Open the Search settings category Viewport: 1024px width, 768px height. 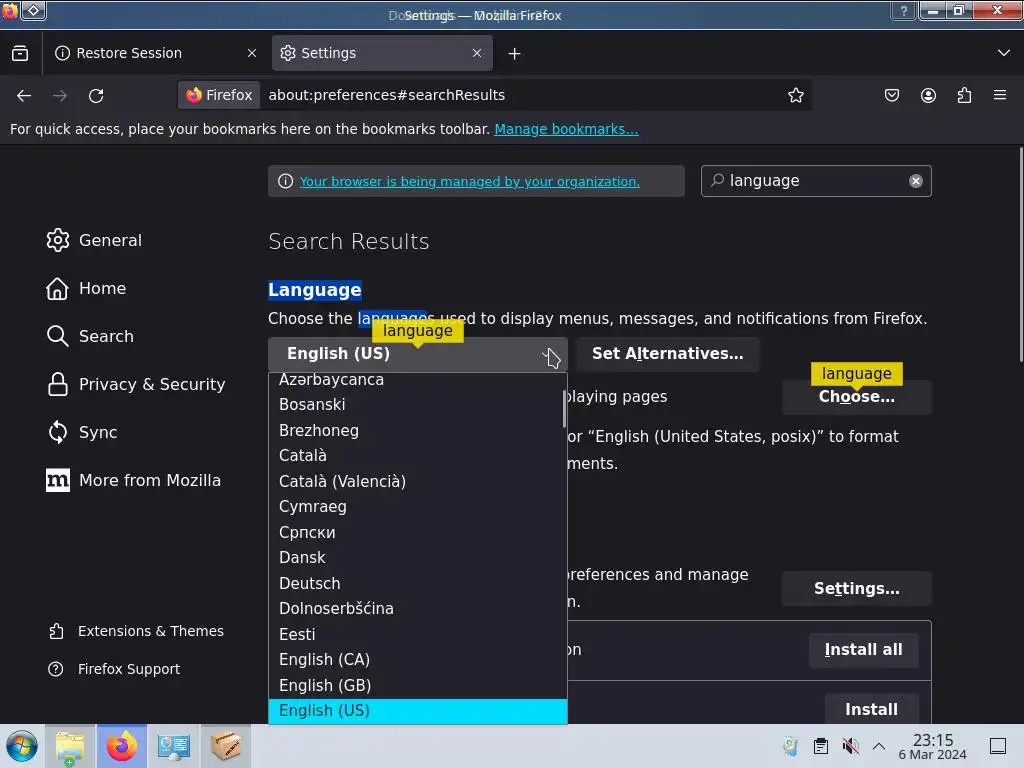pos(90,336)
